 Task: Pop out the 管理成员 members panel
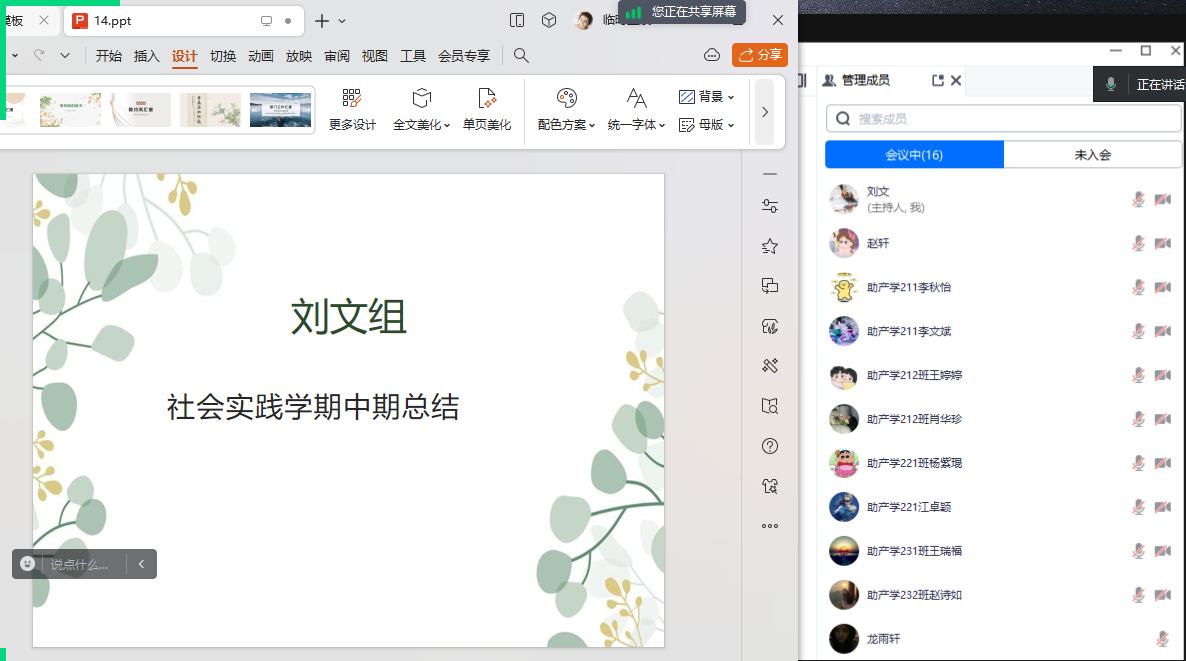[x=937, y=81]
